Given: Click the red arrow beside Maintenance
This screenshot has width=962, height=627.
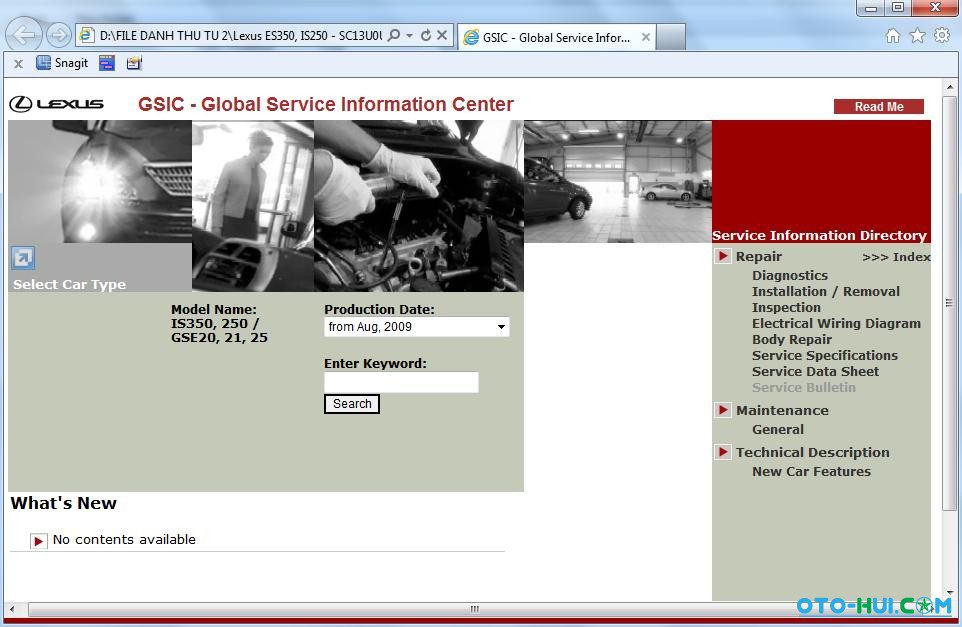Looking at the screenshot, I should pyautogui.click(x=723, y=410).
